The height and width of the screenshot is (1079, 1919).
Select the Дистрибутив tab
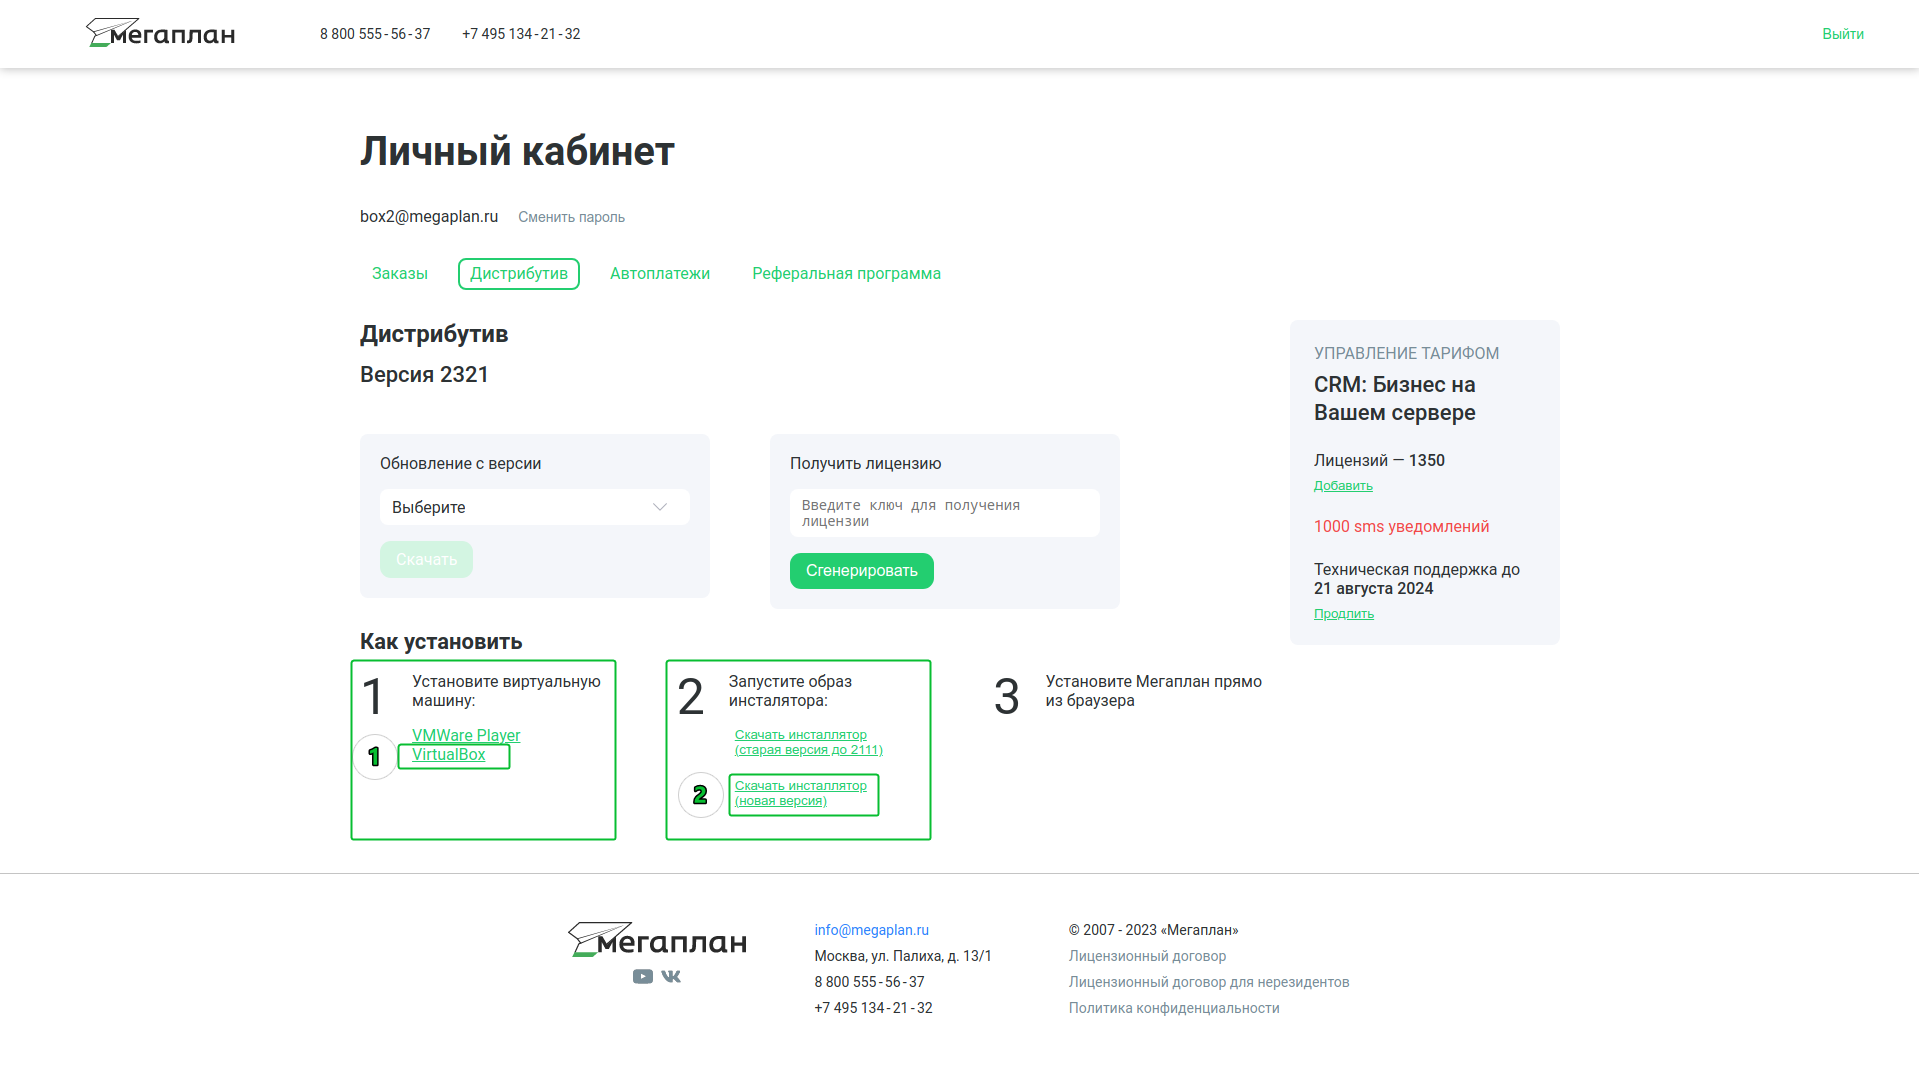[519, 274]
